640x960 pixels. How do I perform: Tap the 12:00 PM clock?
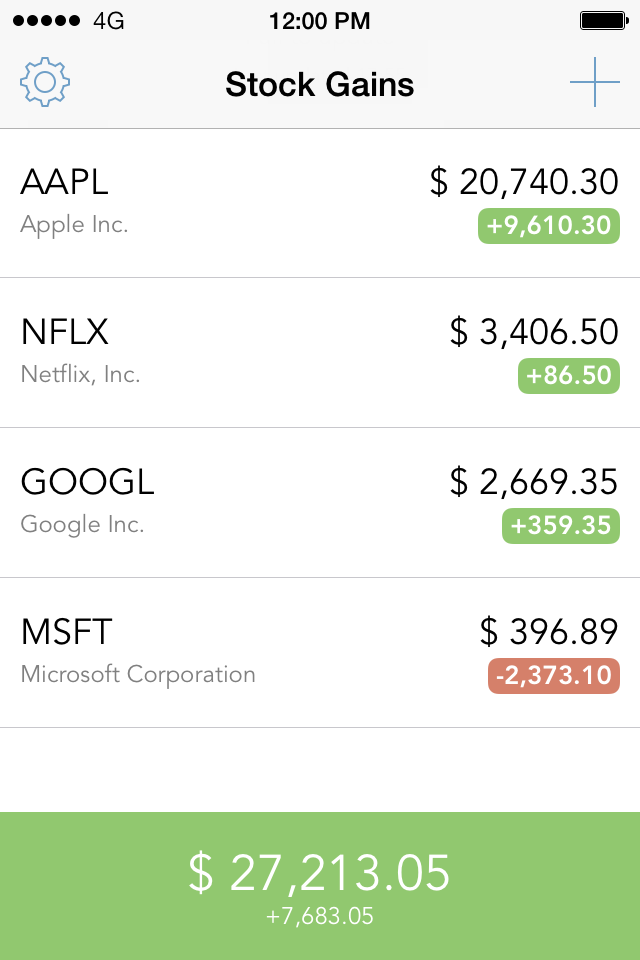pyautogui.click(x=320, y=21)
